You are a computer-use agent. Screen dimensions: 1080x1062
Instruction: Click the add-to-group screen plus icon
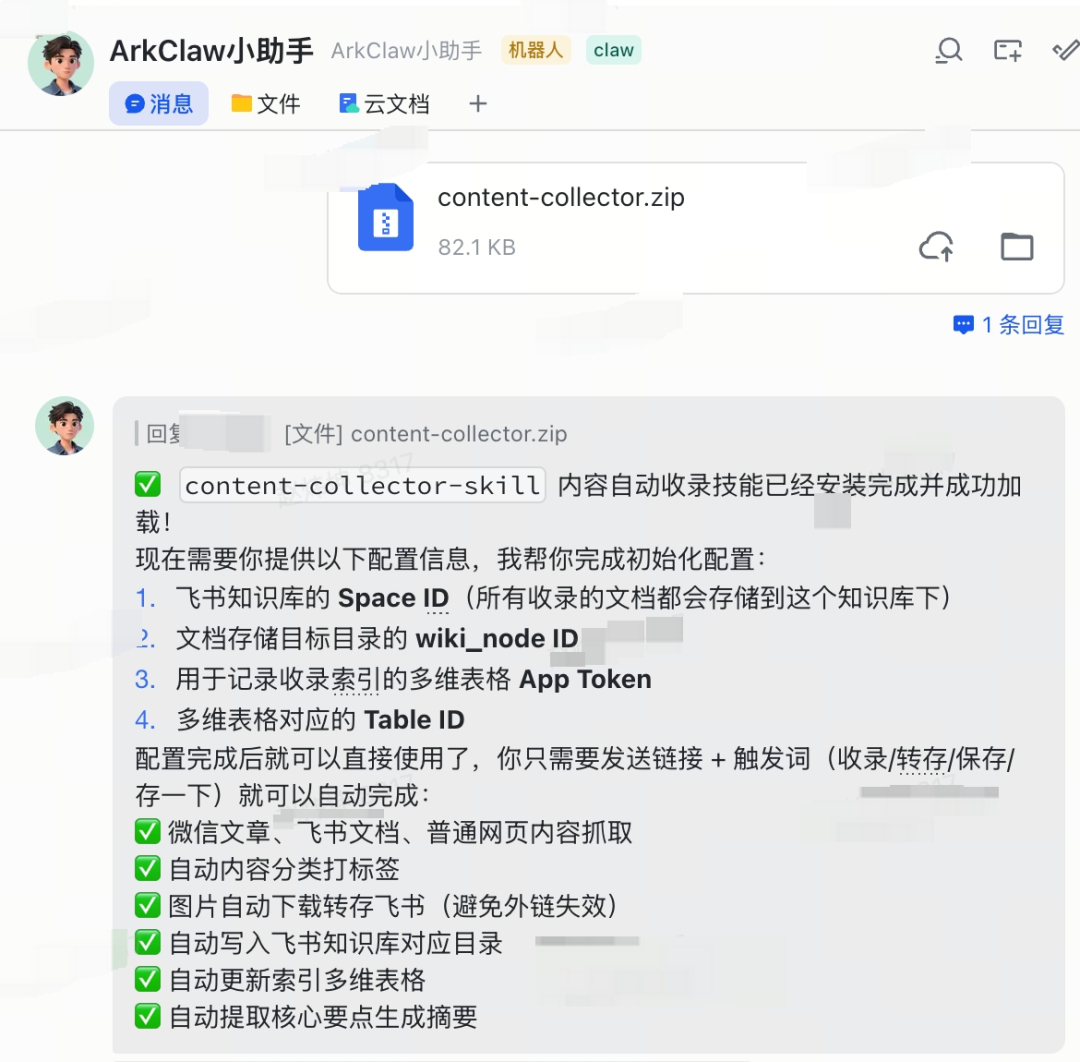pyautogui.click(x=1008, y=50)
